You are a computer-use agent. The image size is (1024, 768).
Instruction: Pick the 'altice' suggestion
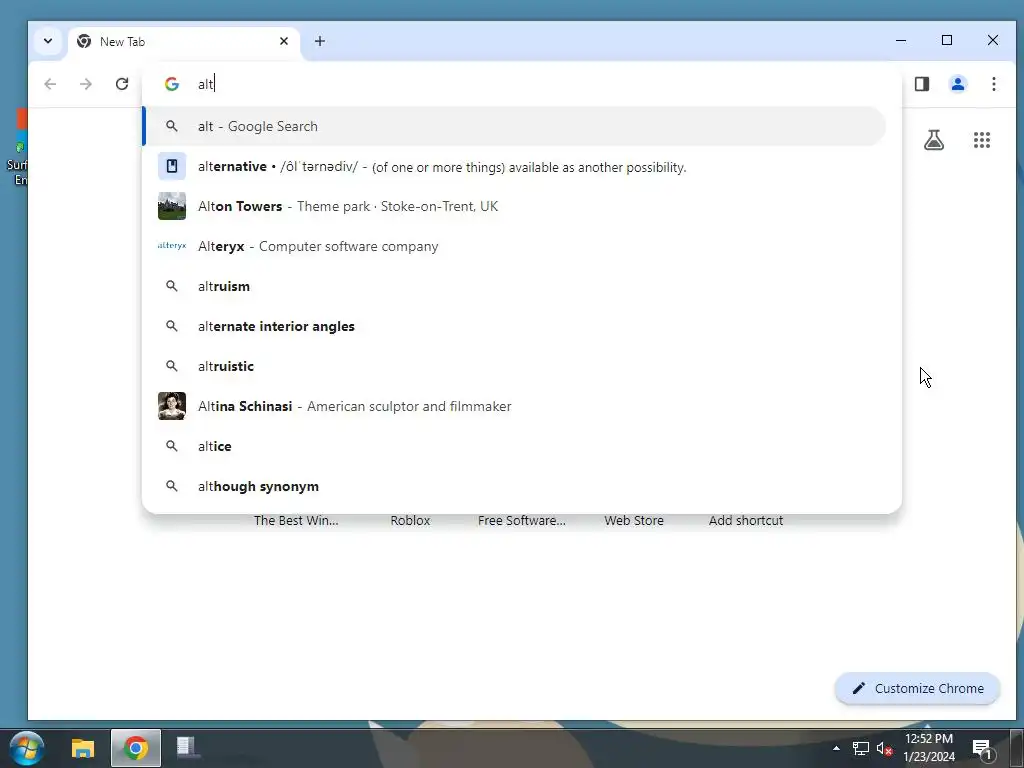click(x=515, y=446)
